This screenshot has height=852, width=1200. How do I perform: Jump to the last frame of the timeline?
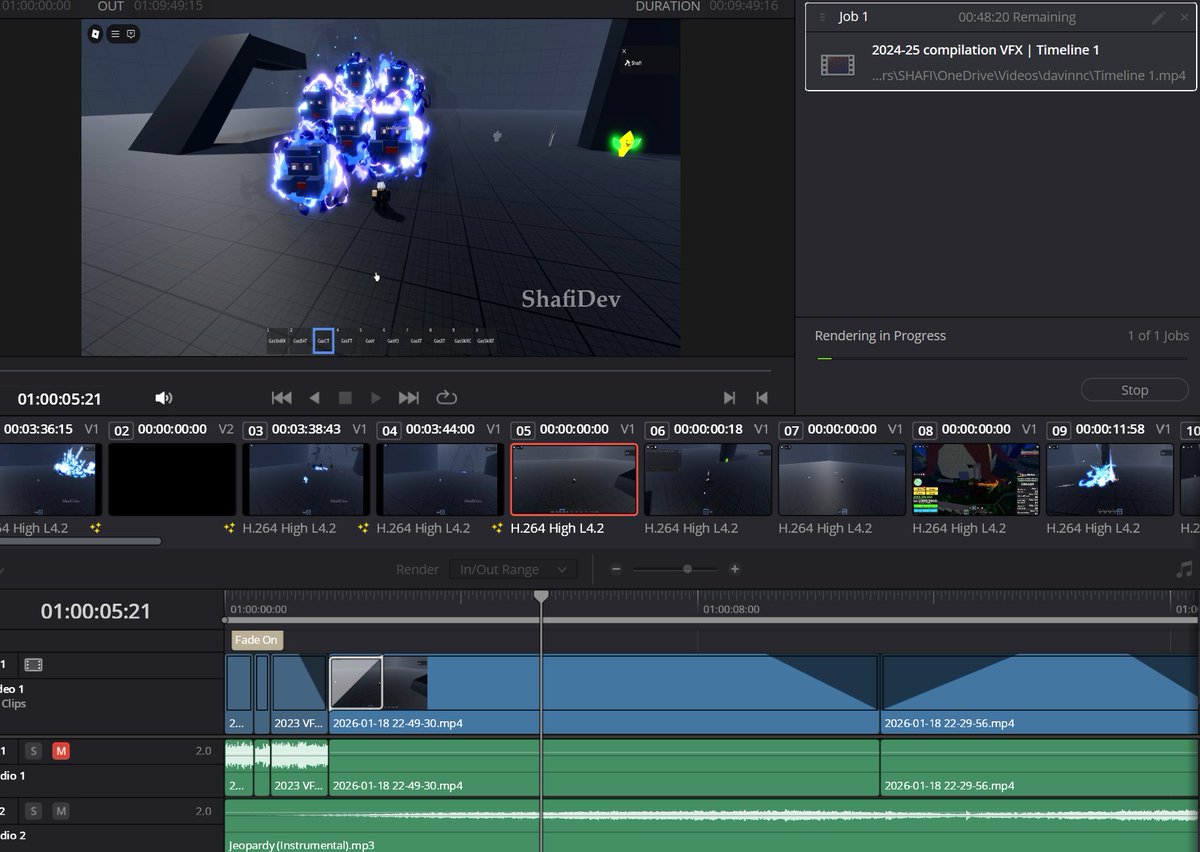pyautogui.click(x=408, y=398)
